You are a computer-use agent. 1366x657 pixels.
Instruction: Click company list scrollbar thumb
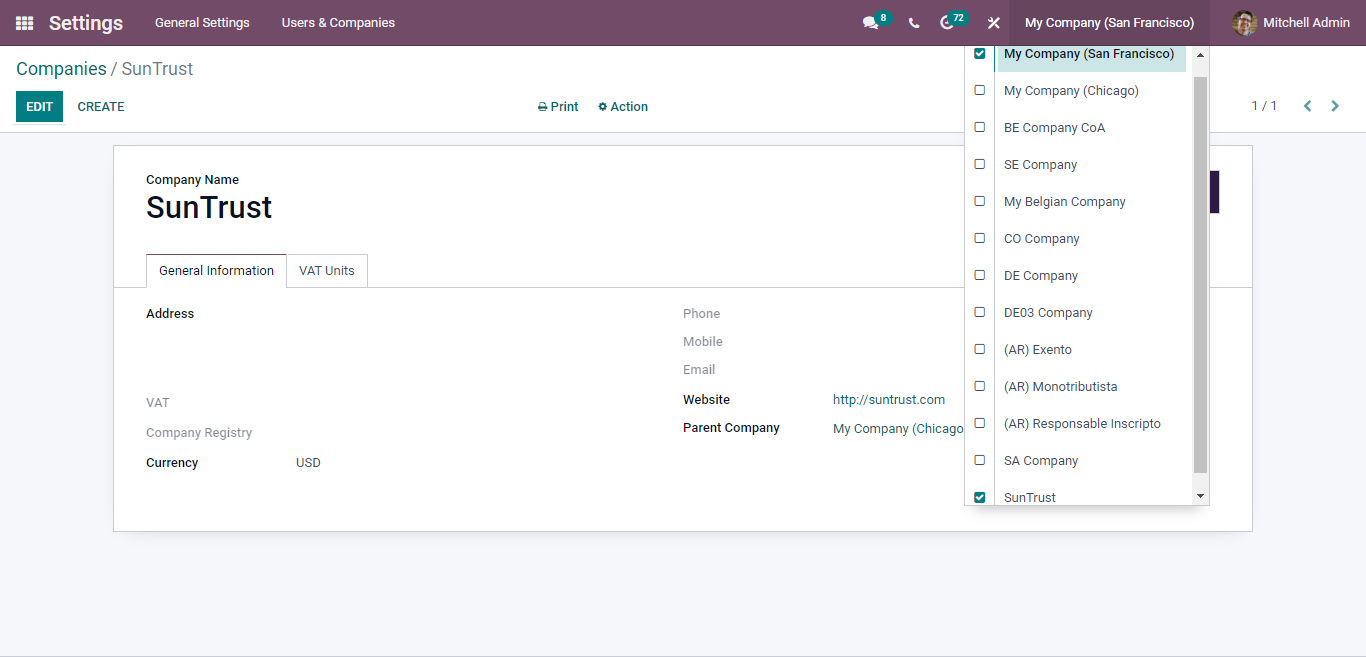click(1200, 274)
